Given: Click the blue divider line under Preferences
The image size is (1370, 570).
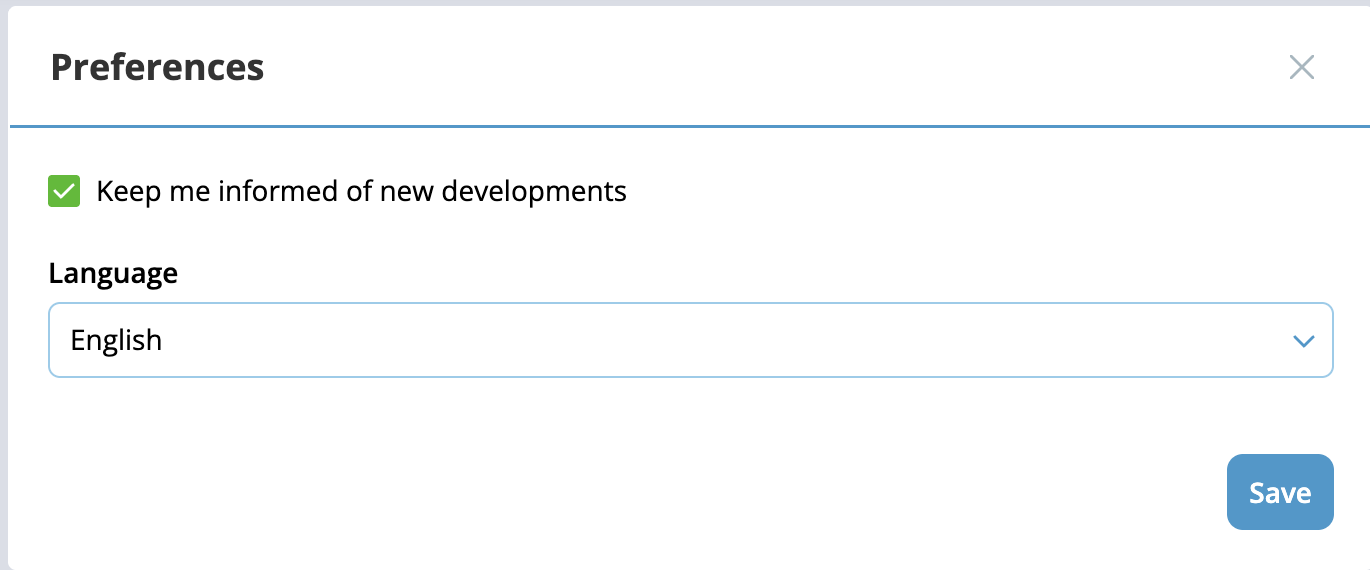Looking at the screenshot, I should (690, 127).
